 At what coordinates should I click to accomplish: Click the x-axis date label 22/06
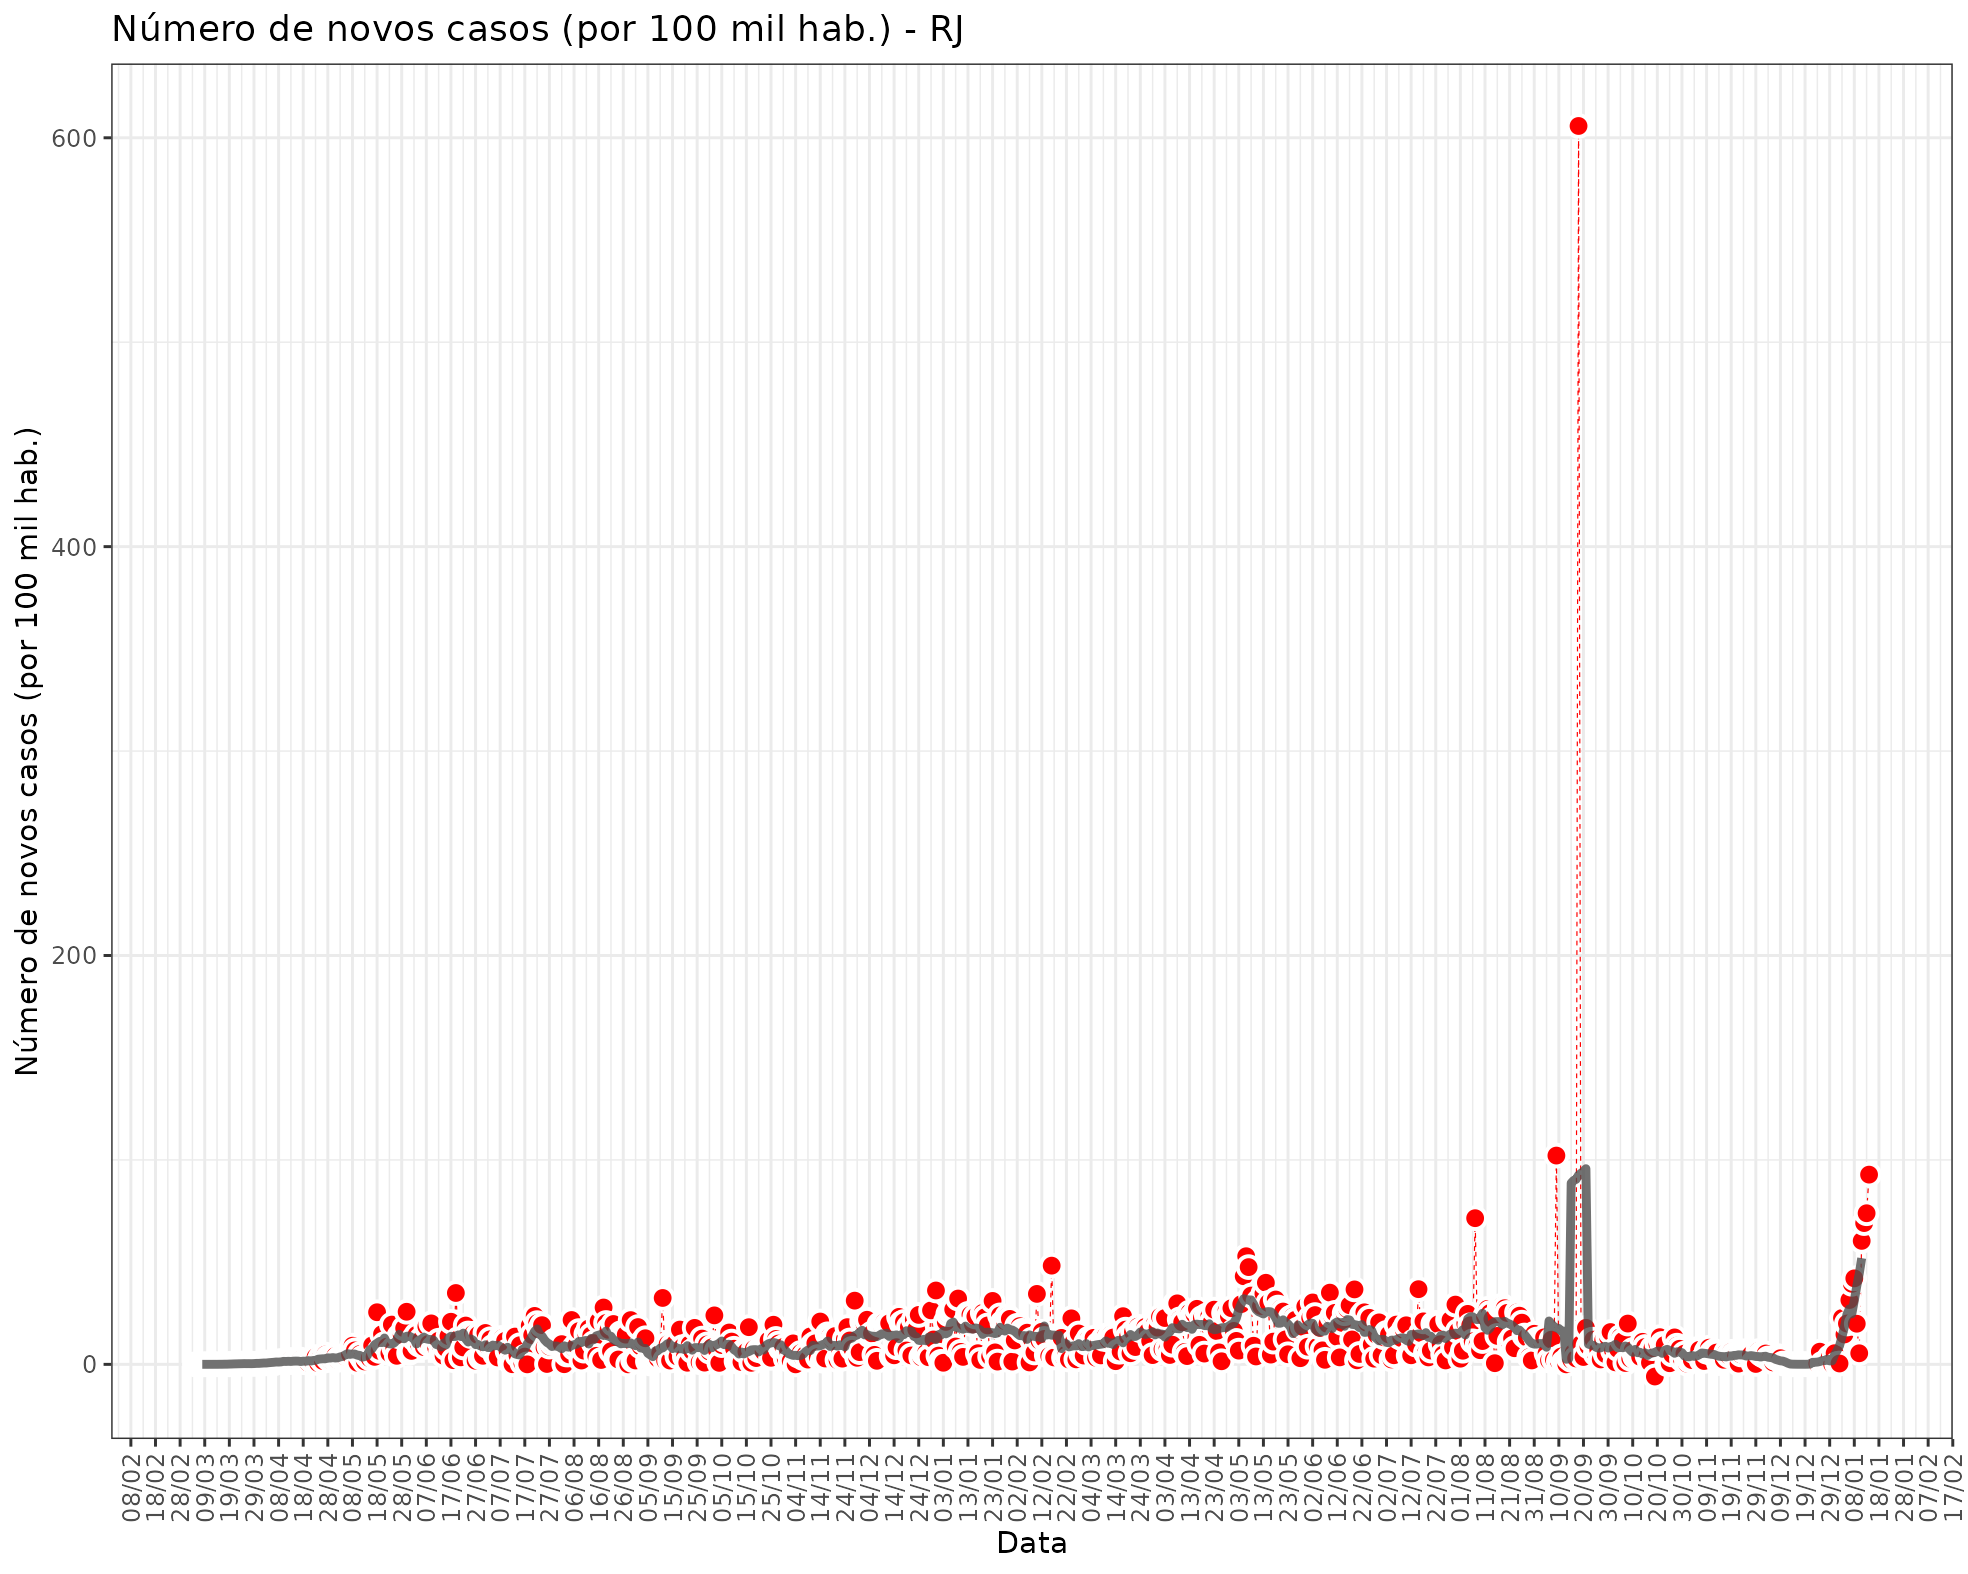1362,1487
